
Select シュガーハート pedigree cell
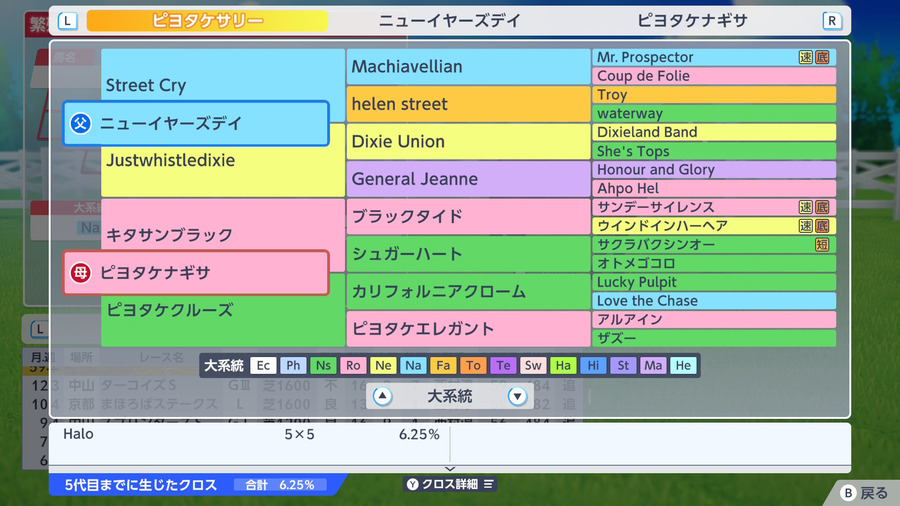click(x=468, y=254)
